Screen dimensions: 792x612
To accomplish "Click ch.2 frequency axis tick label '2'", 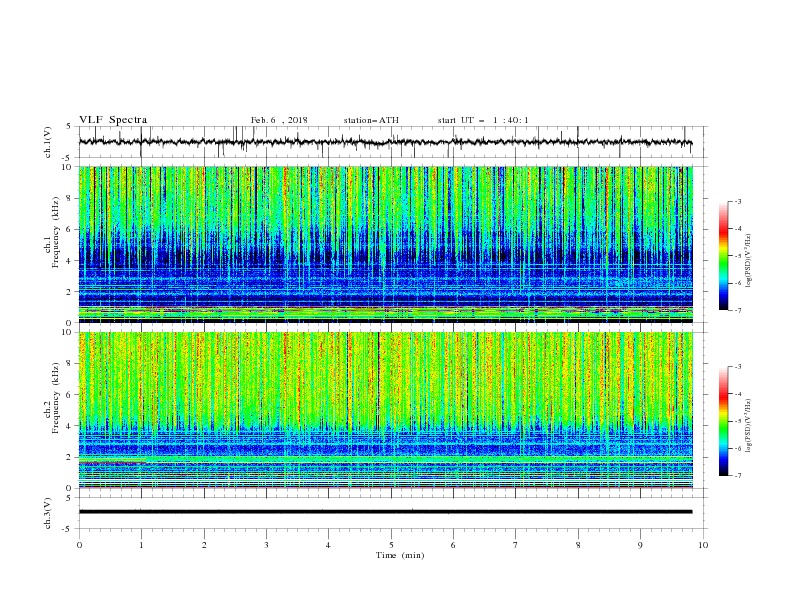I will pos(70,457).
